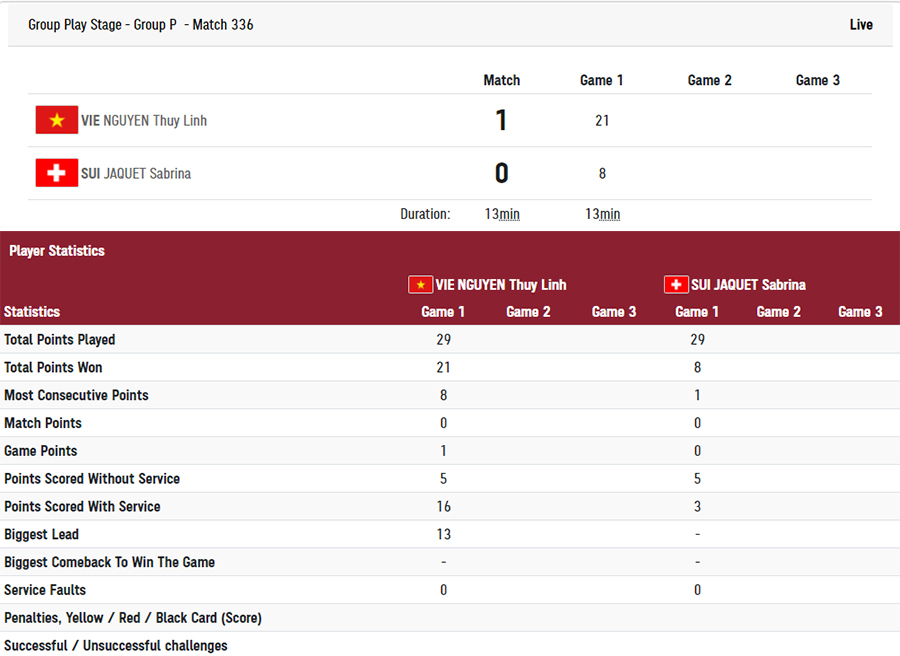Select the Game 2 column header in scoreboard
Image resolution: width=900 pixels, height=656 pixels.
click(x=709, y=80)
